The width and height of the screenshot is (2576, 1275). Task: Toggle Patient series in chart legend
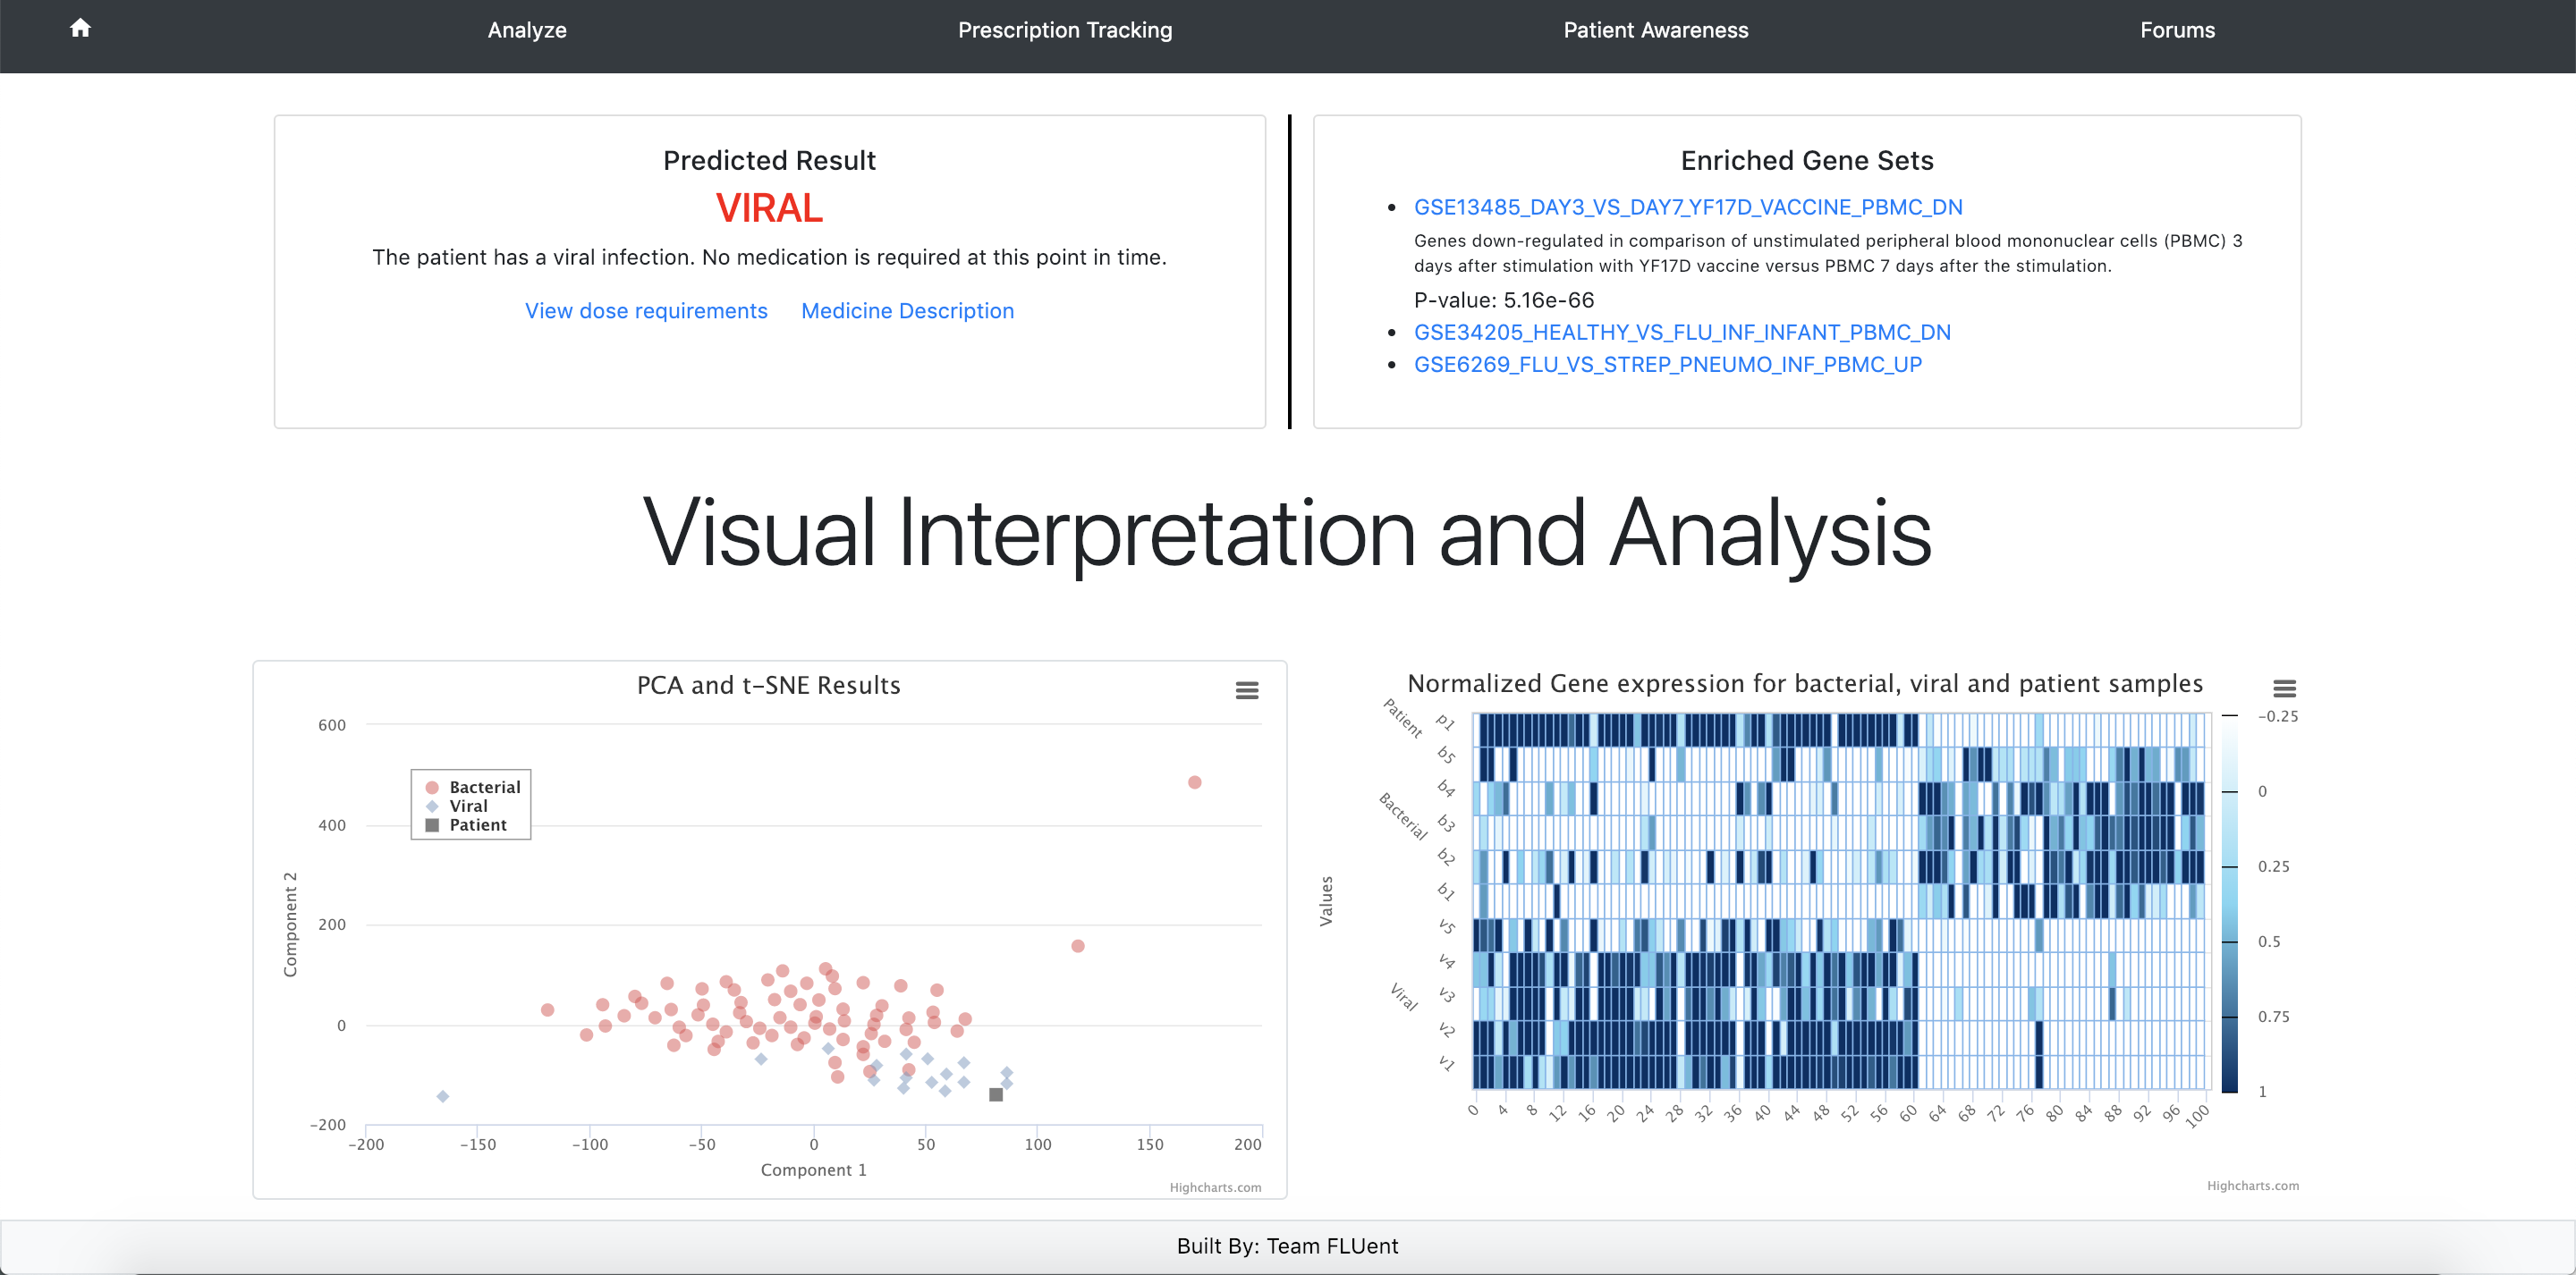coord(477,825)
